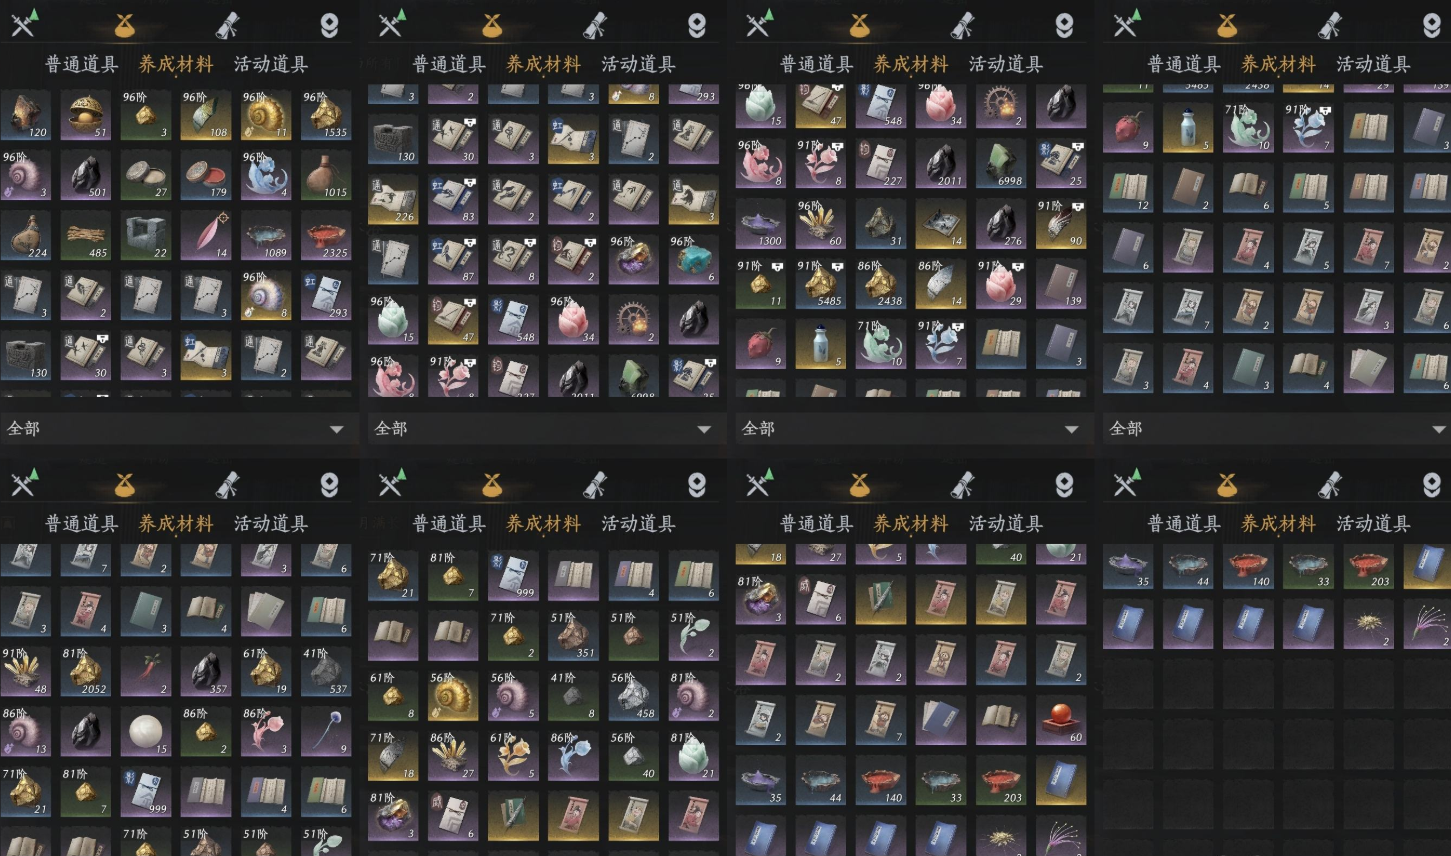Switch to 普通道具 tab above the 120 ore stack
The image size is (1451, 856).
click(81, 64)
